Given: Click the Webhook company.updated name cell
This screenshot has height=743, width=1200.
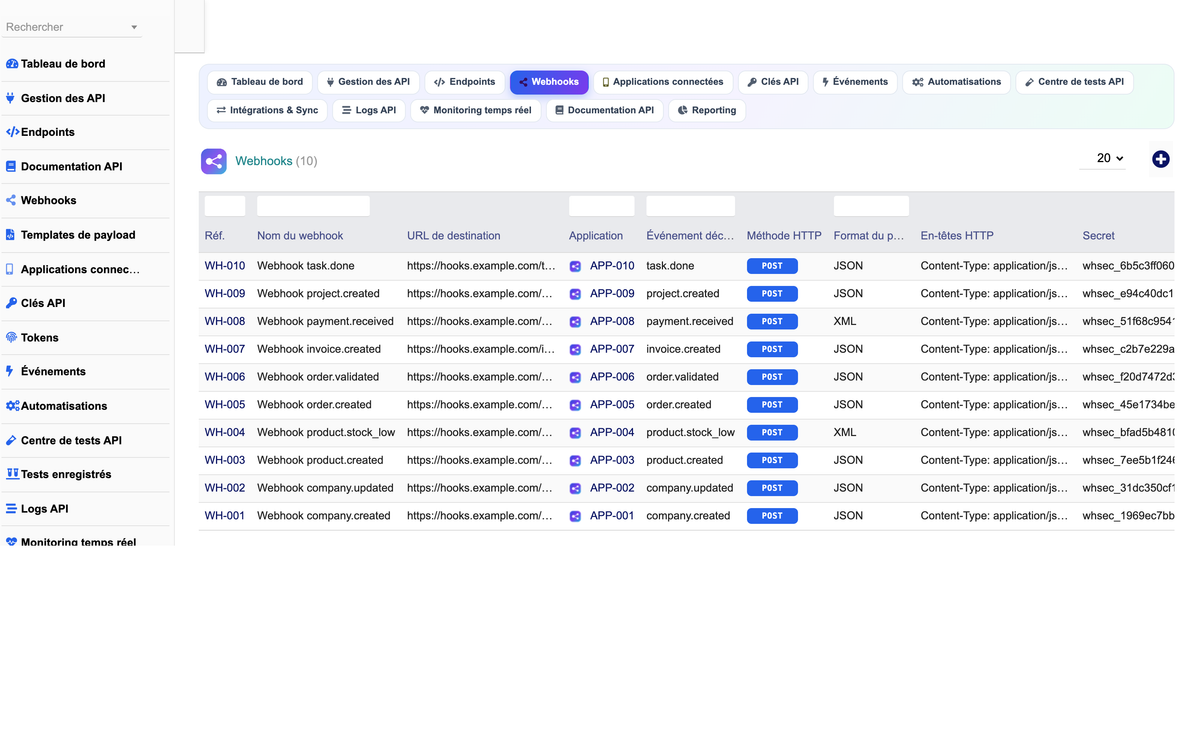Looking at the screenshot, I should [x=325, y=488].
